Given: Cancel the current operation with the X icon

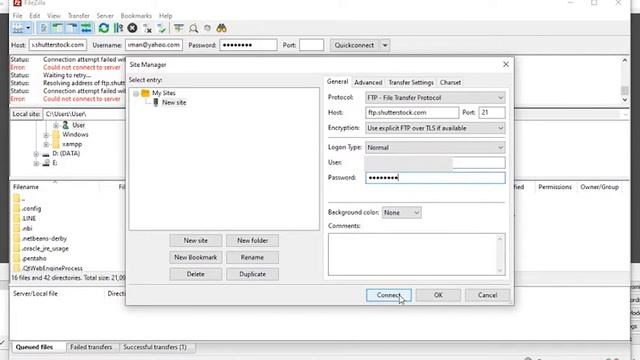Looking at the screenshot, I should click(x=132, y=28).
